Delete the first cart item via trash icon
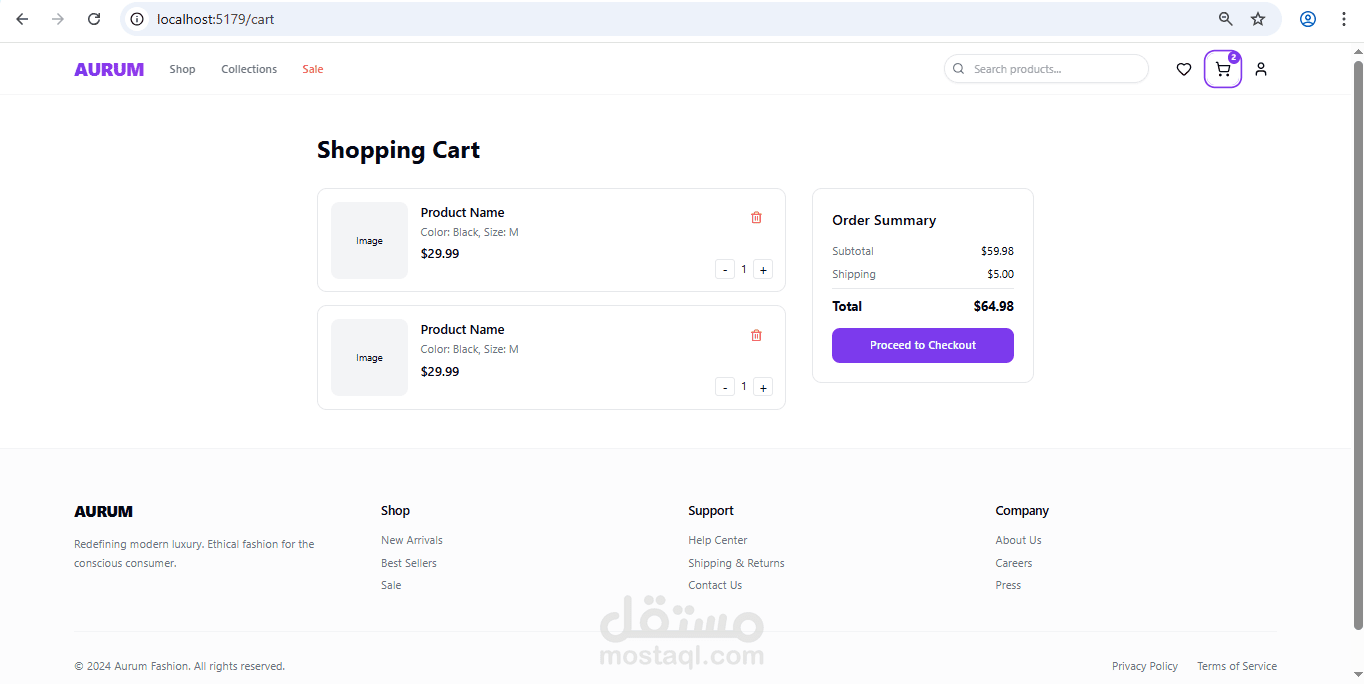This screenshot has height=684, width=1364. 756,217
